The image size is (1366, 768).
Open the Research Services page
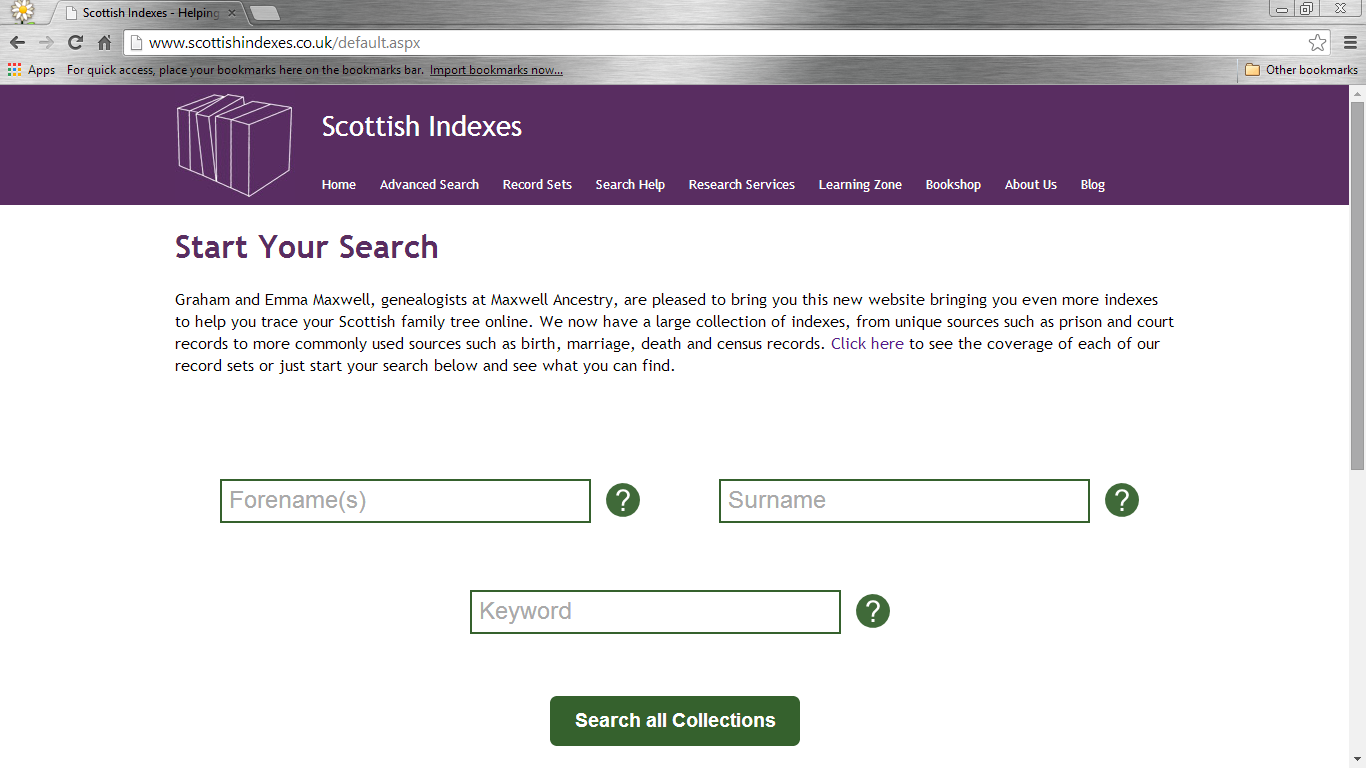[742, 185]
